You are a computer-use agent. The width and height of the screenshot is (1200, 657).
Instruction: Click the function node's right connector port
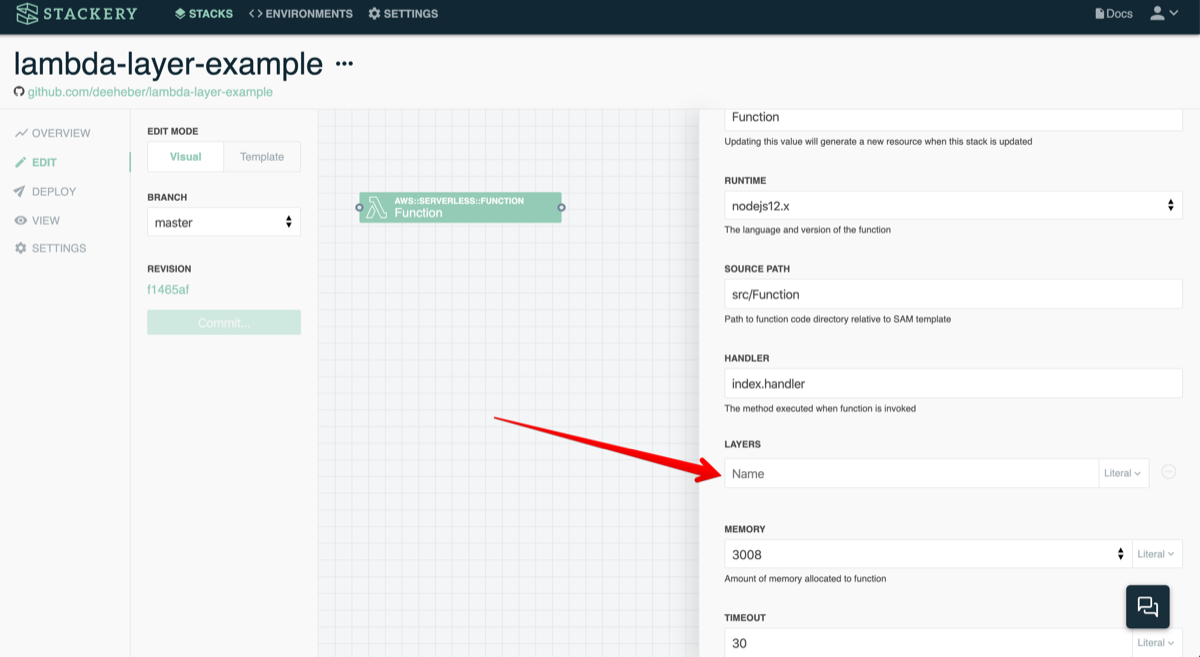[x=562, y=207]
